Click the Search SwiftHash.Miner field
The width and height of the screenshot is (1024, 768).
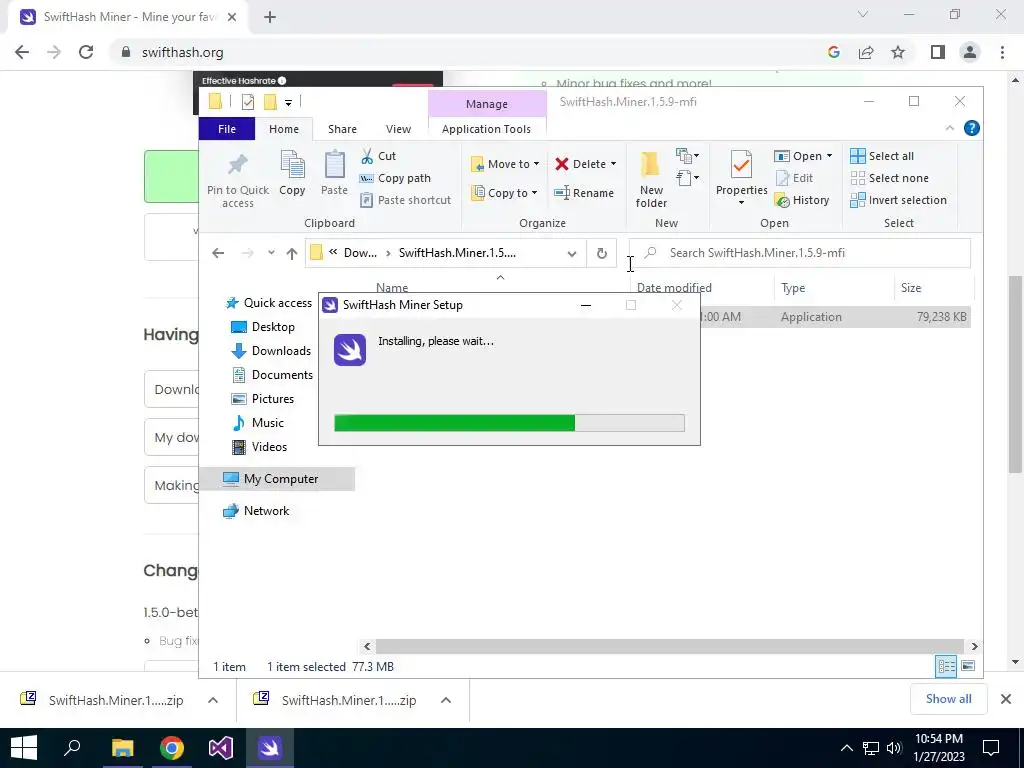point(800,253)
